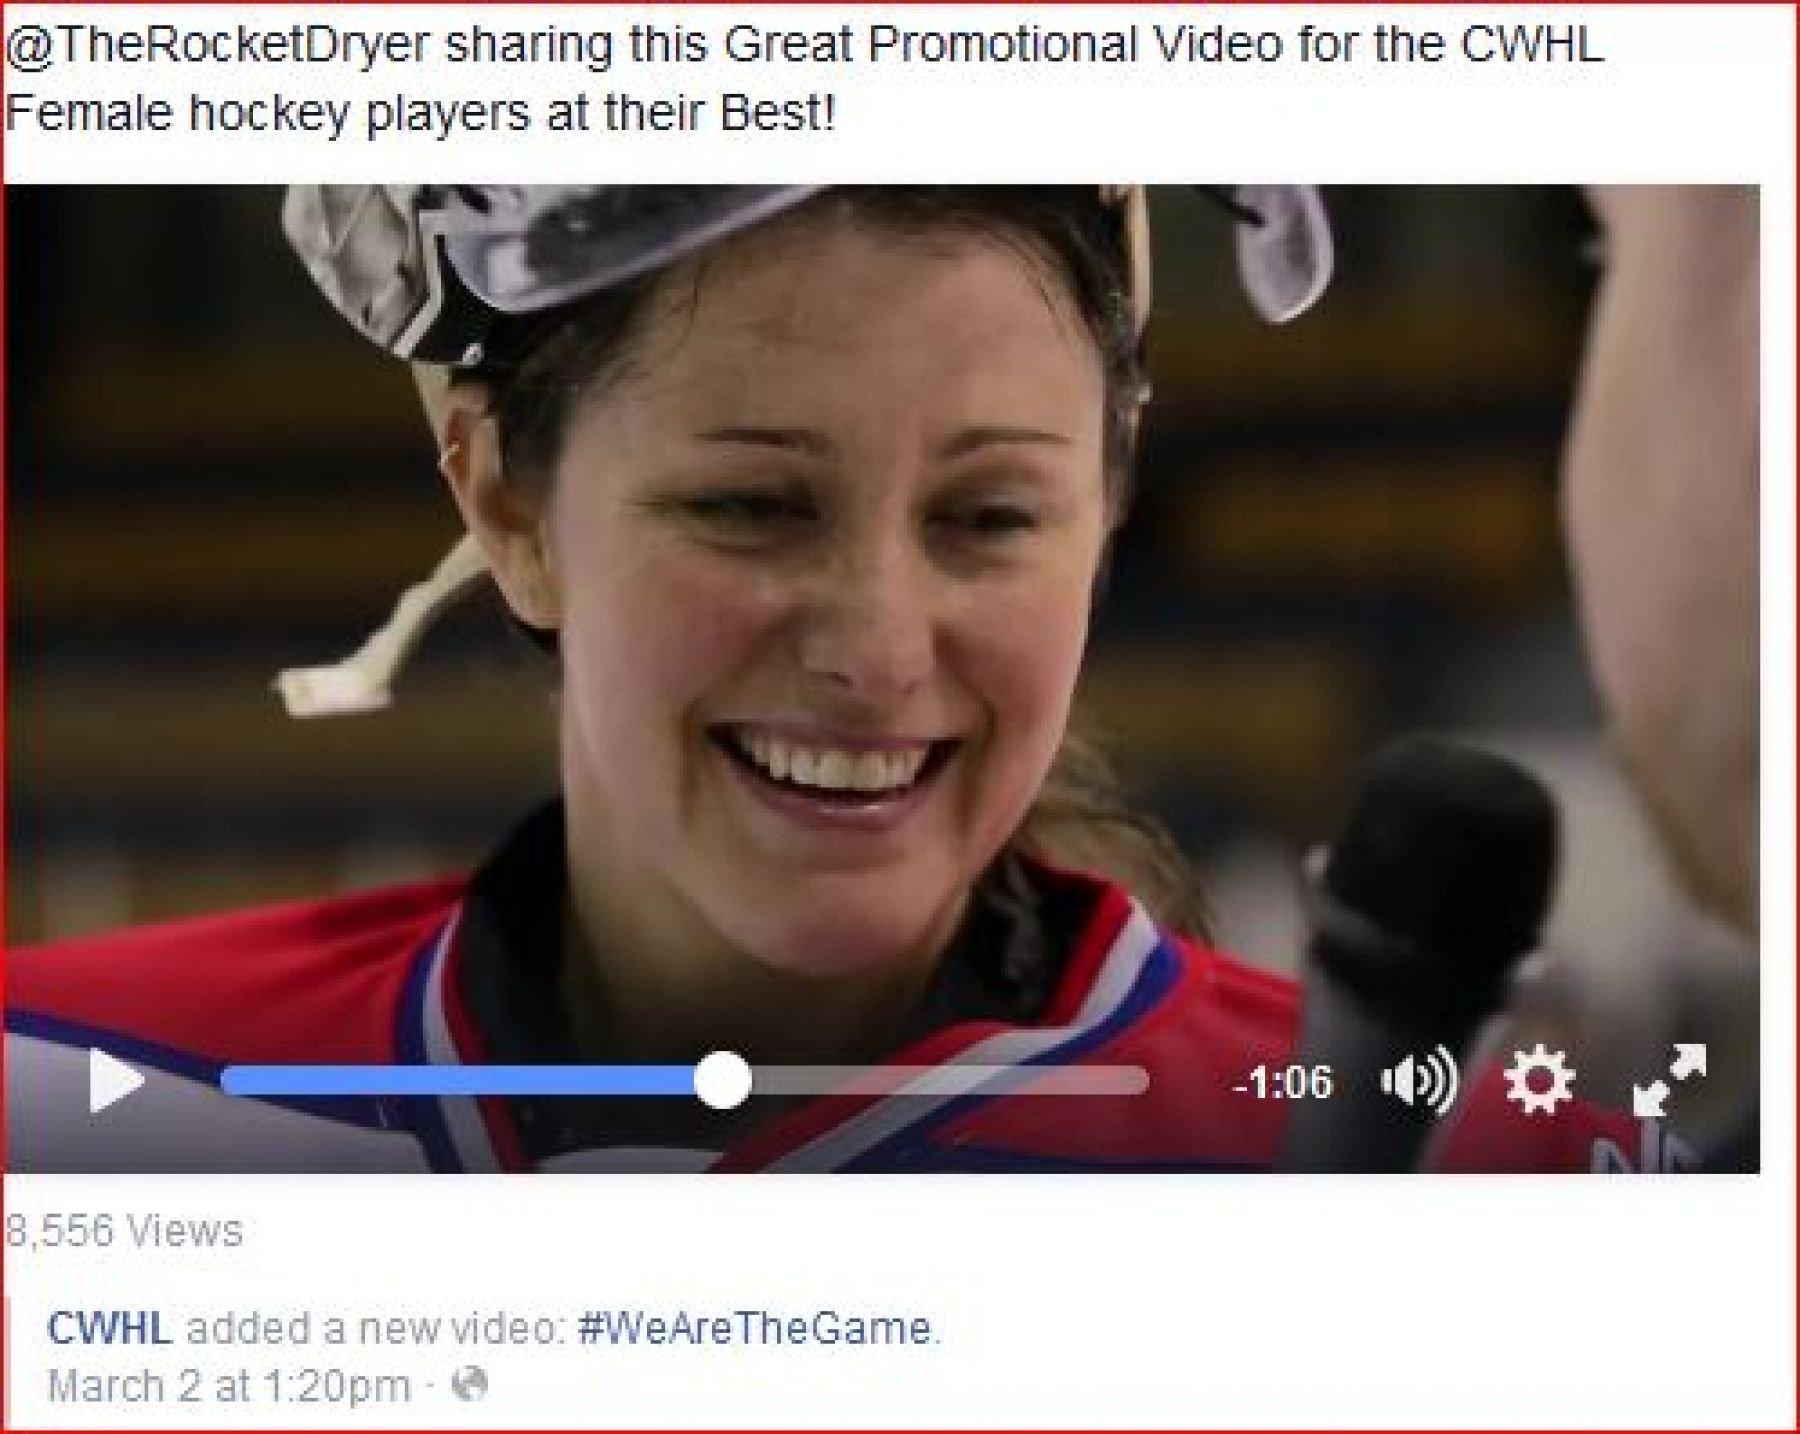The image size is (1800, 1434).
Task: Mute the video using the speaker icon
Action: [x=1419, y=1081]
